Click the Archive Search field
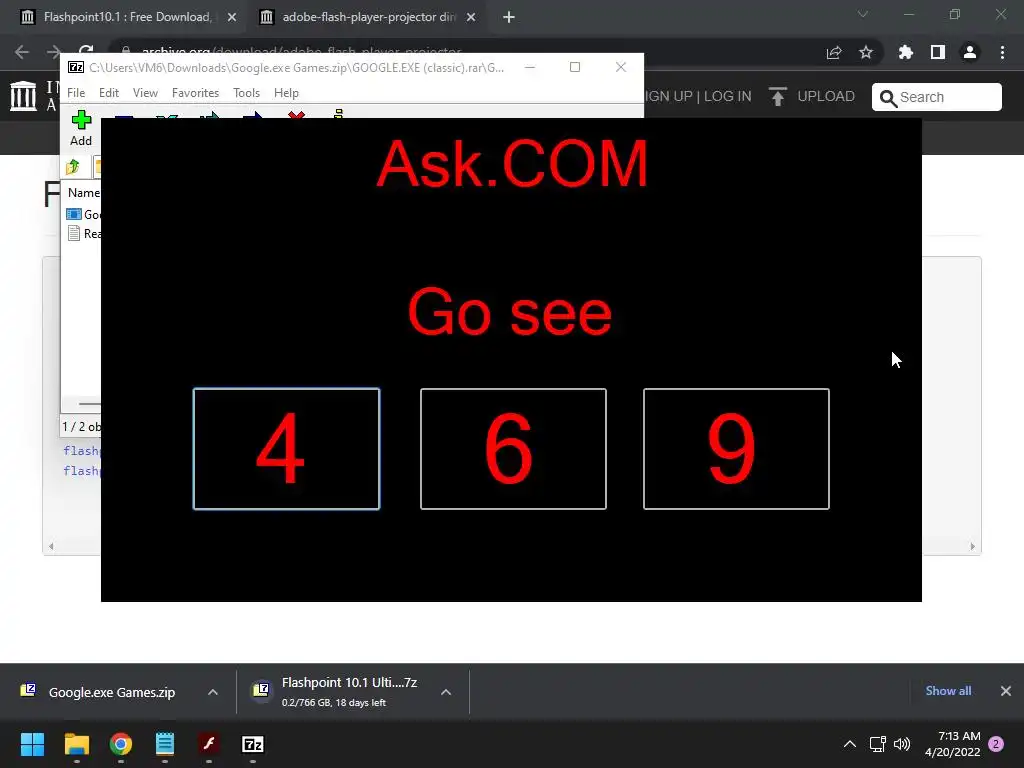Viewport: 1024px width, 768px height. 936,97
